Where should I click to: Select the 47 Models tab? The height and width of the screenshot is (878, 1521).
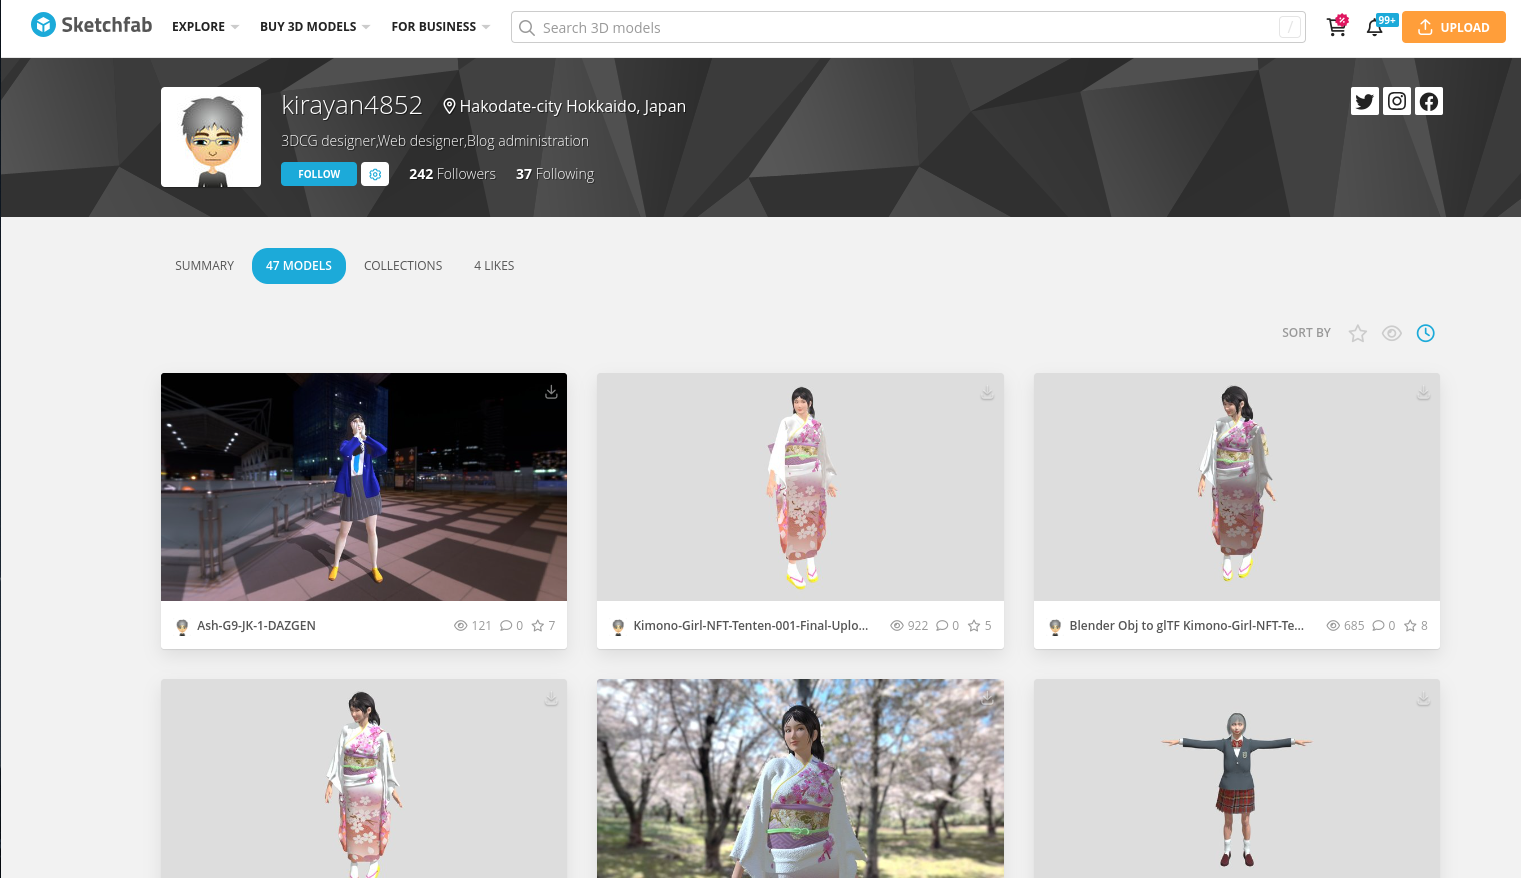click(299, 266)
